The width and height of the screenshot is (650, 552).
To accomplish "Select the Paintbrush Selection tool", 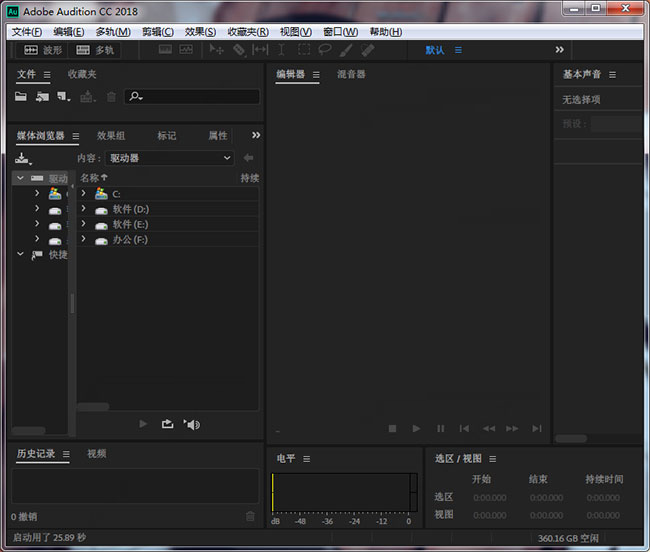I will [x=346, y=49].
